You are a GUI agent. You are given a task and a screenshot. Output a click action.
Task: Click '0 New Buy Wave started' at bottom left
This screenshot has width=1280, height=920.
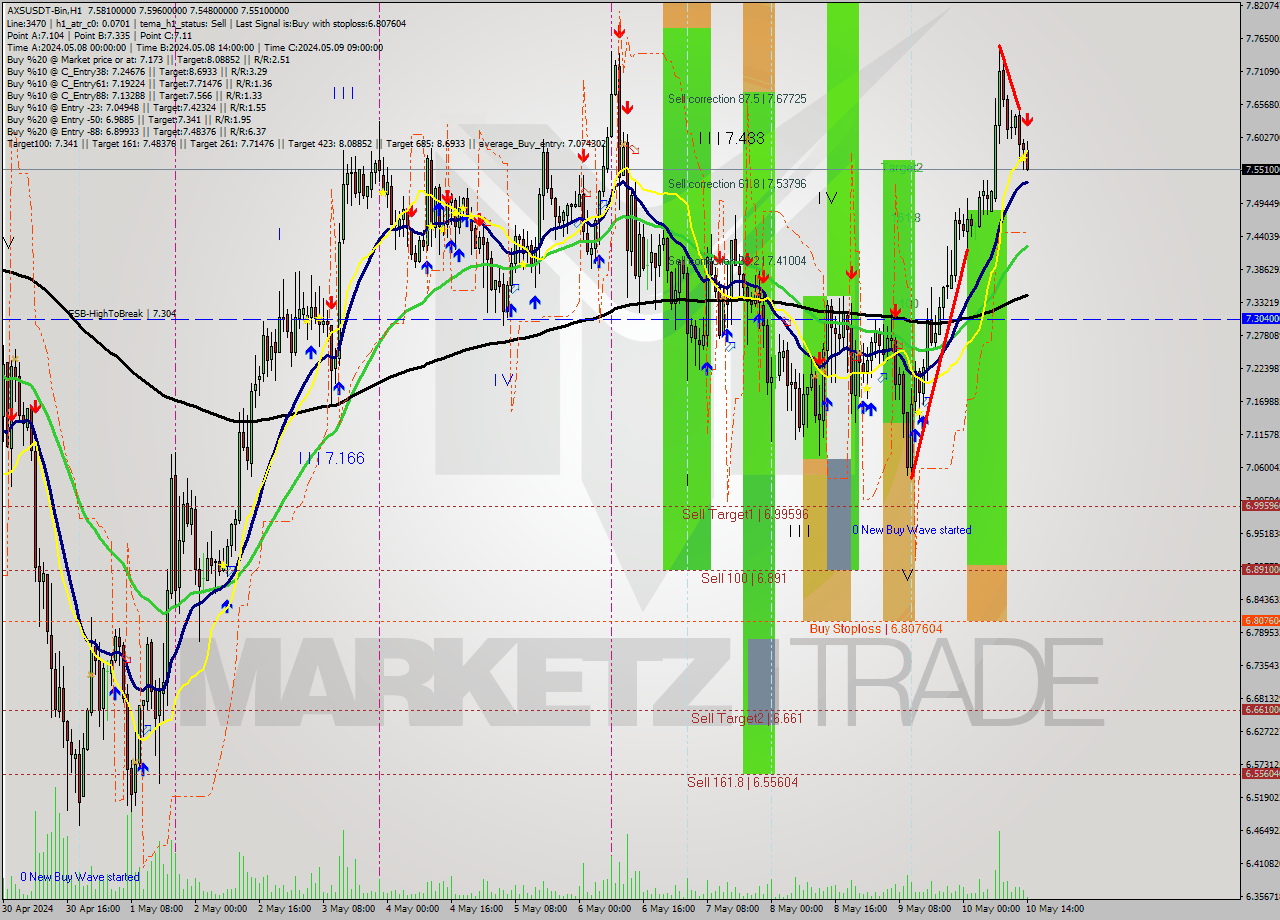tap(80, 877)
